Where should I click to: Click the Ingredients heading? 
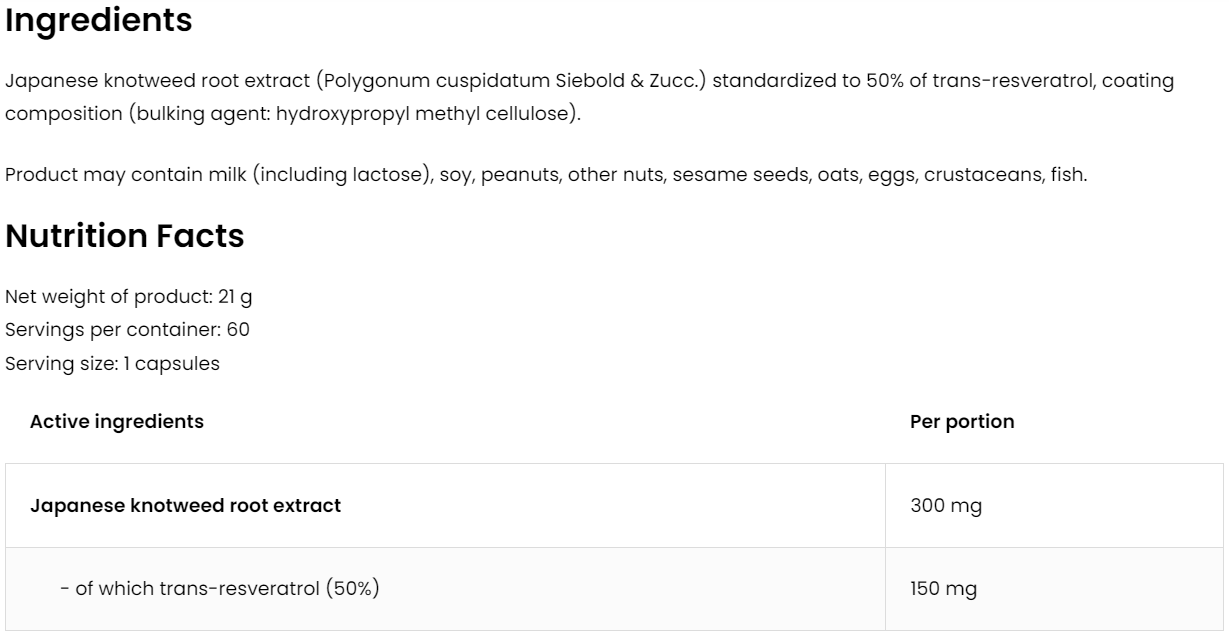99,22
